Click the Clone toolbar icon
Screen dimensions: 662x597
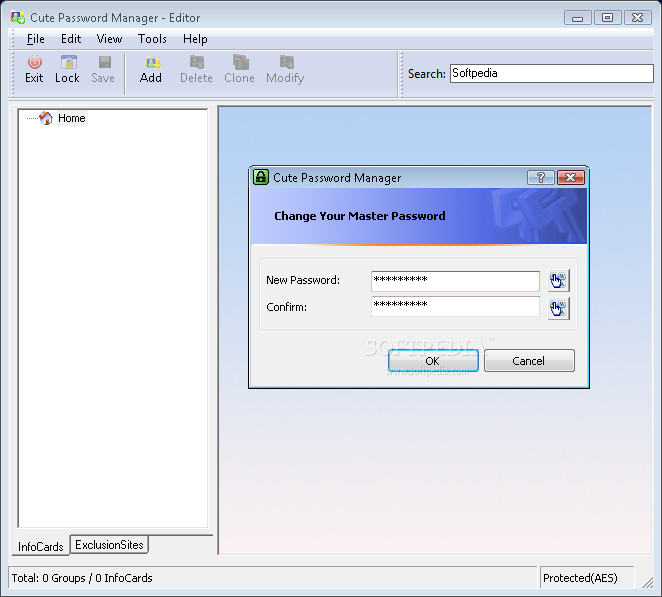tap(239, 69)
